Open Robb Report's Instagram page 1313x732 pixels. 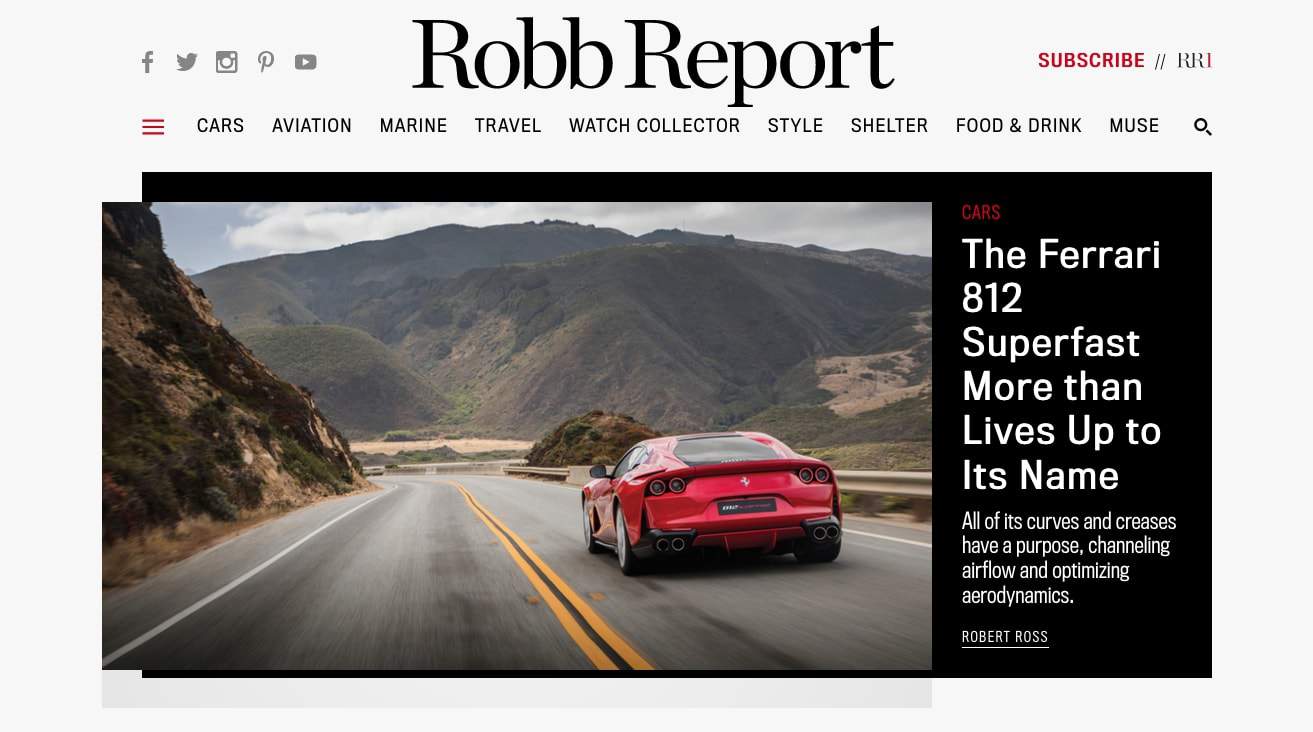click(226, 61)
